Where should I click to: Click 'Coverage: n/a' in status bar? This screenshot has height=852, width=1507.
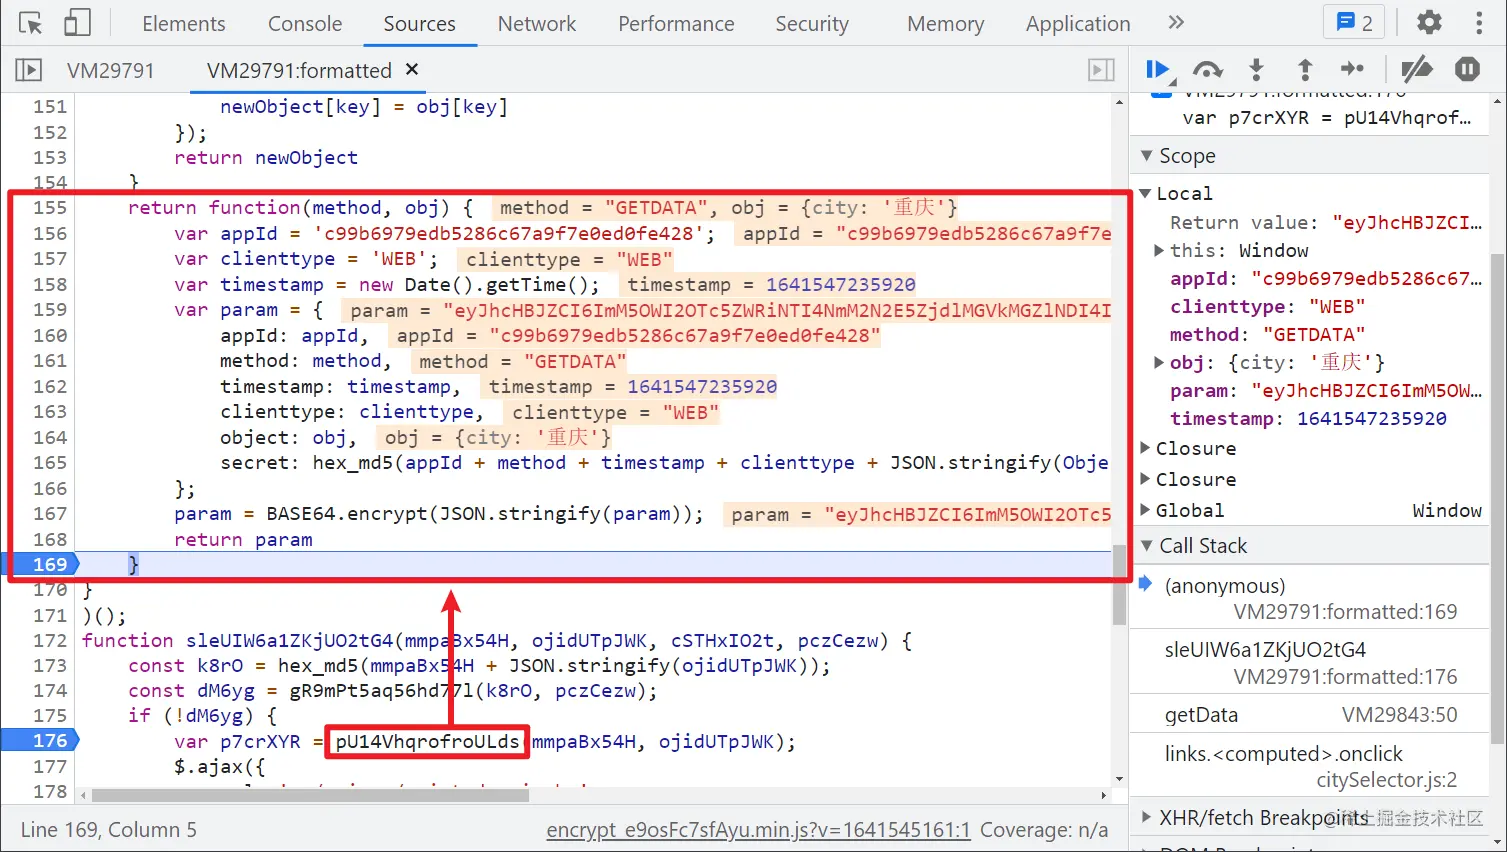[x=1044, y=830]
